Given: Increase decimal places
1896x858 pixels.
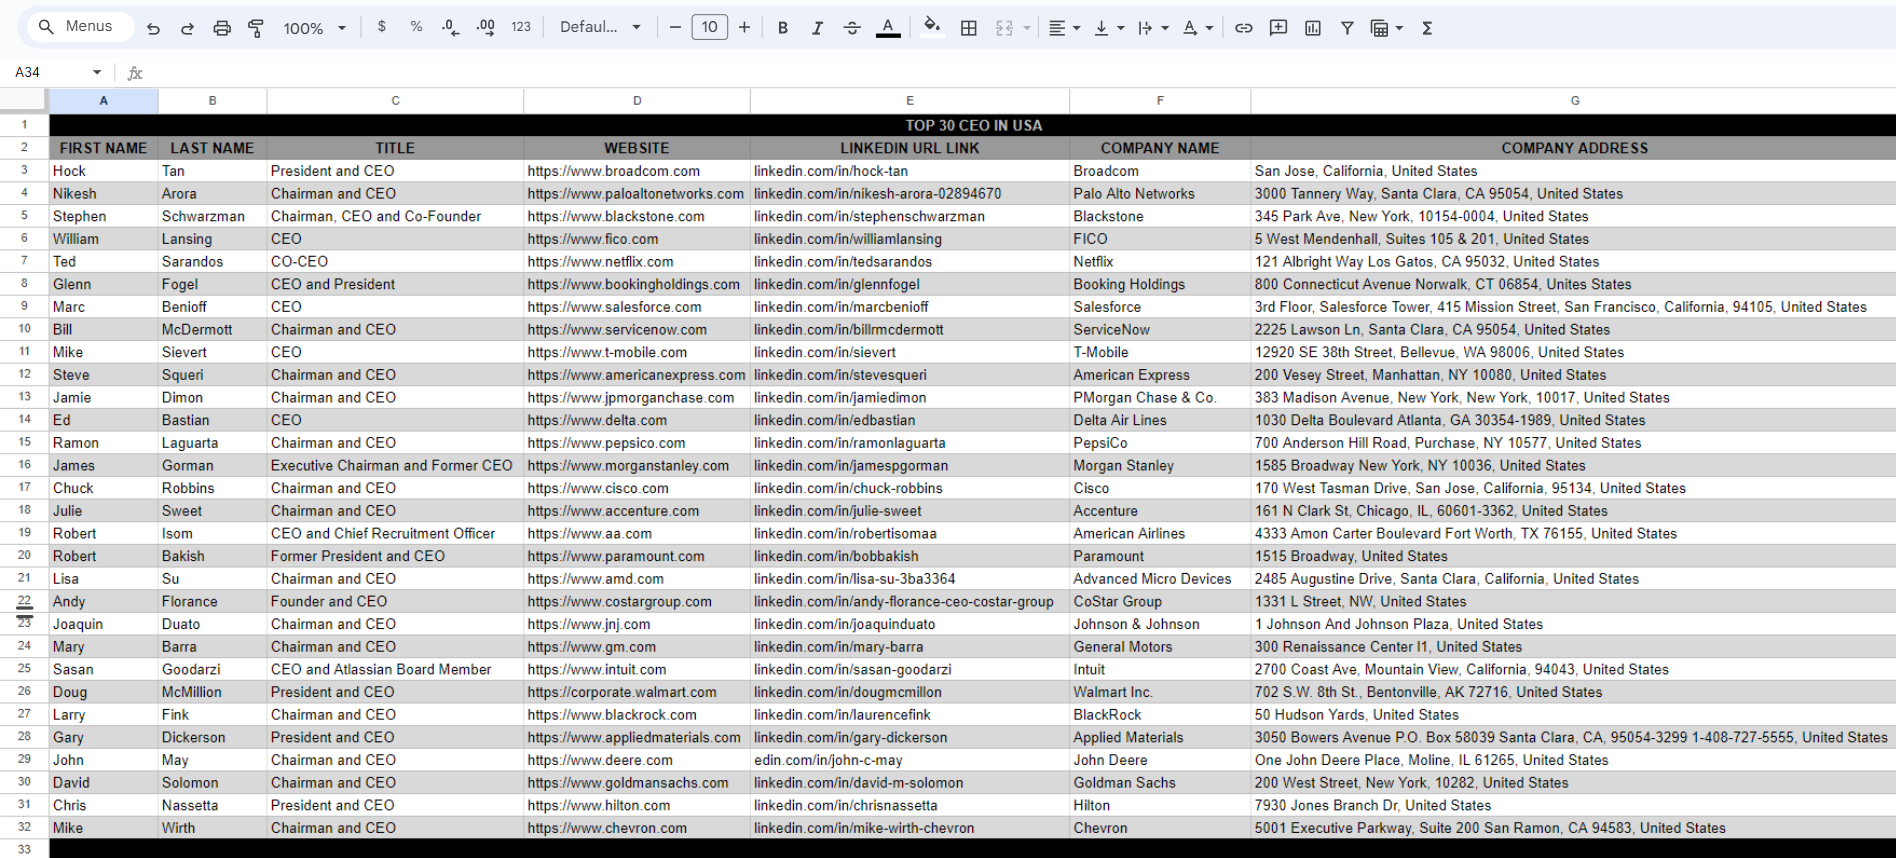Looking at the screenshot, I should click(x=486, y=28).
